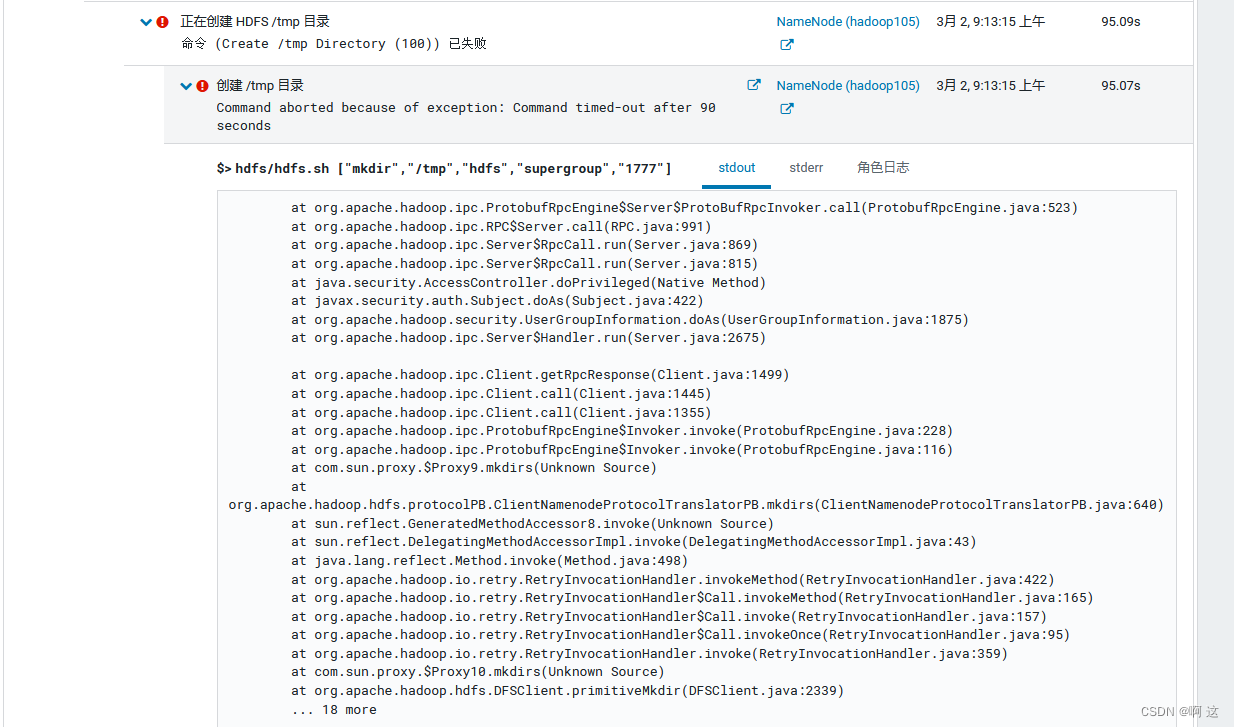Click external link icon below first NameNode link
The image size is (1234, 727).
(x=786, y=45)
